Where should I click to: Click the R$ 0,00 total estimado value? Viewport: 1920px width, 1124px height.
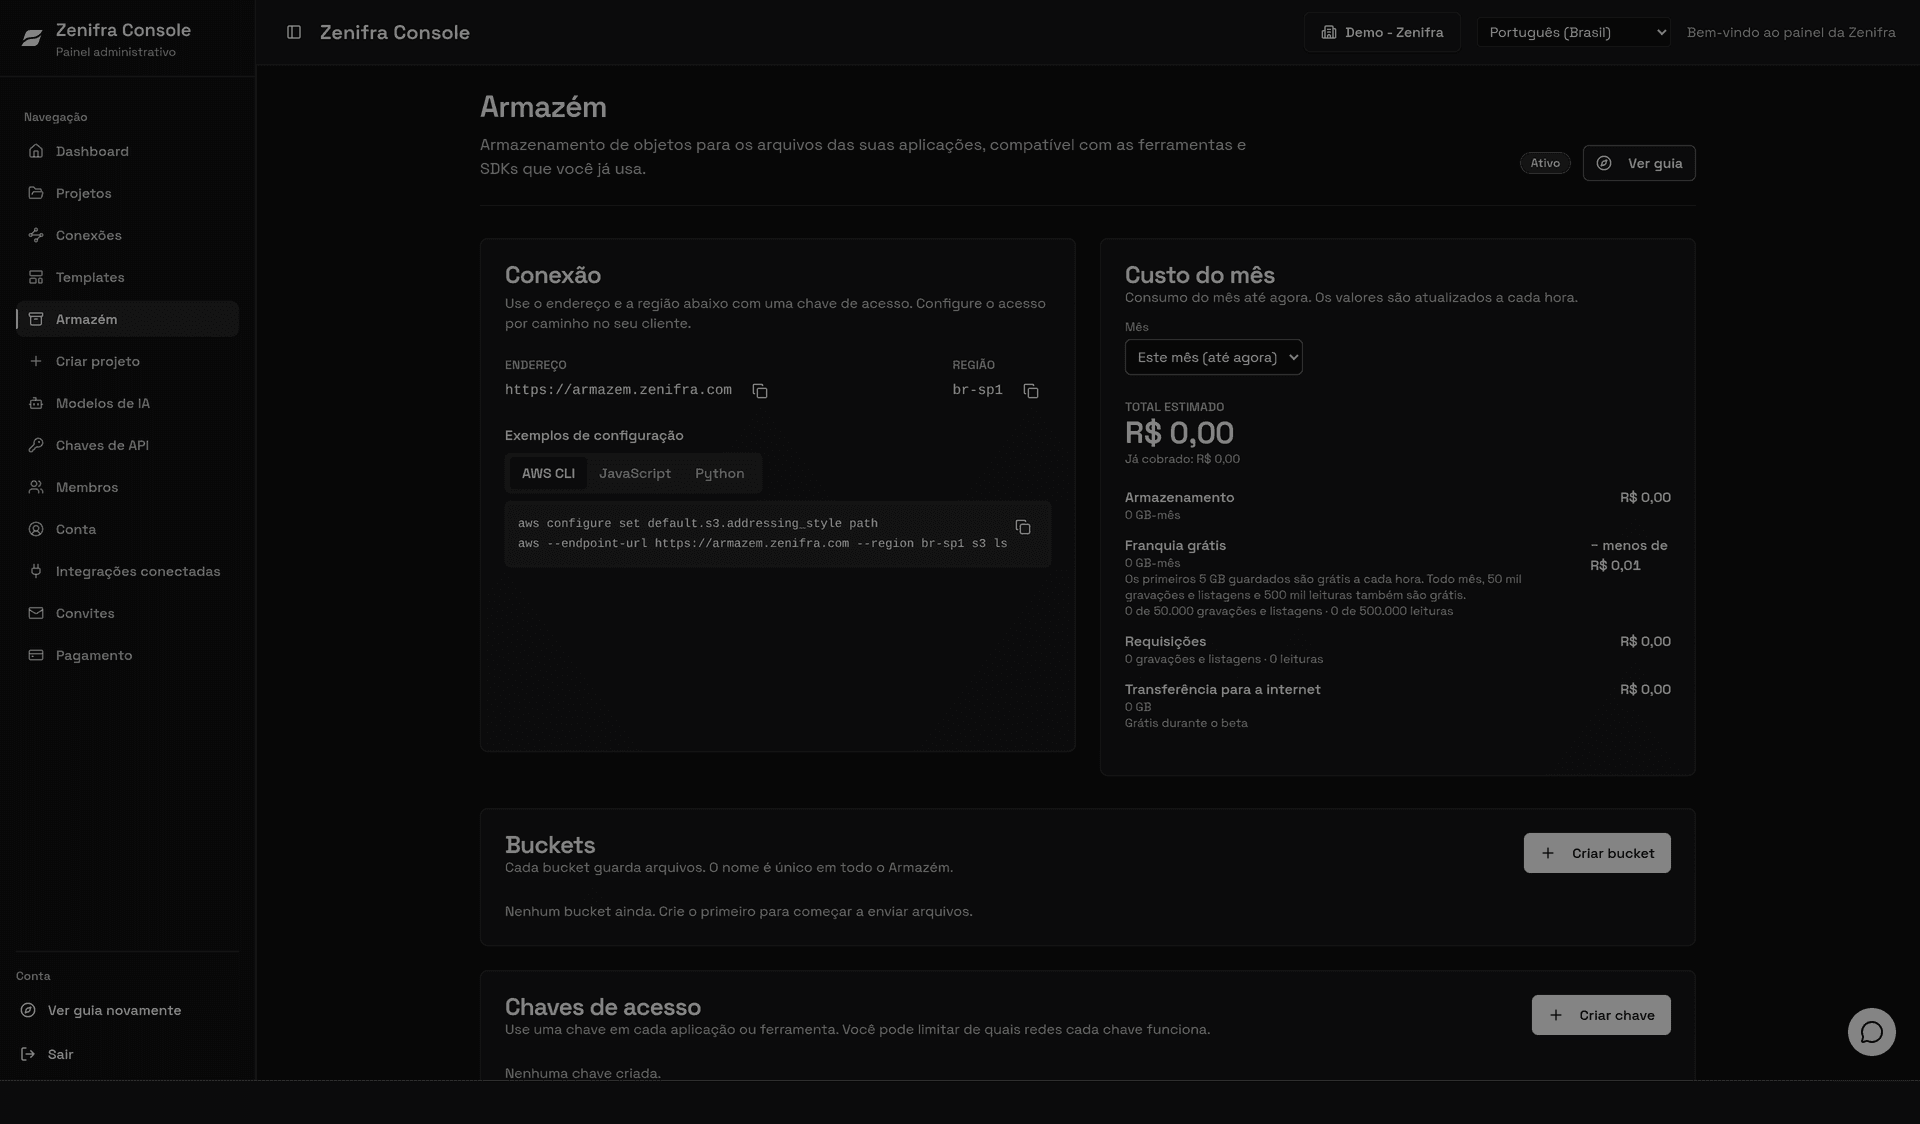click(1179, 433)
